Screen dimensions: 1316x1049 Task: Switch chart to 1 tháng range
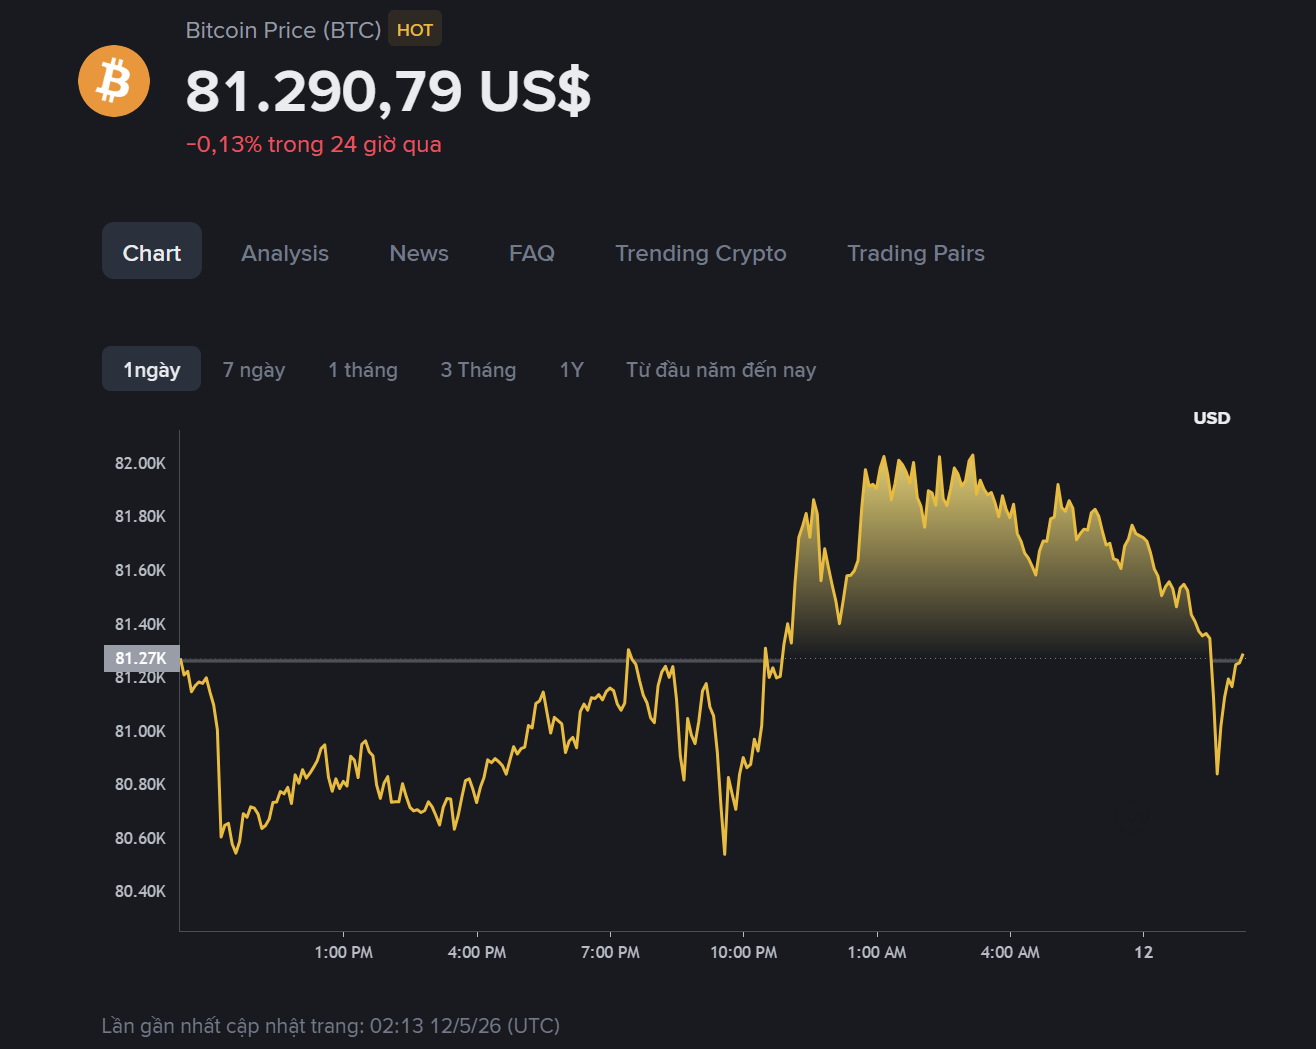point(363,370)
